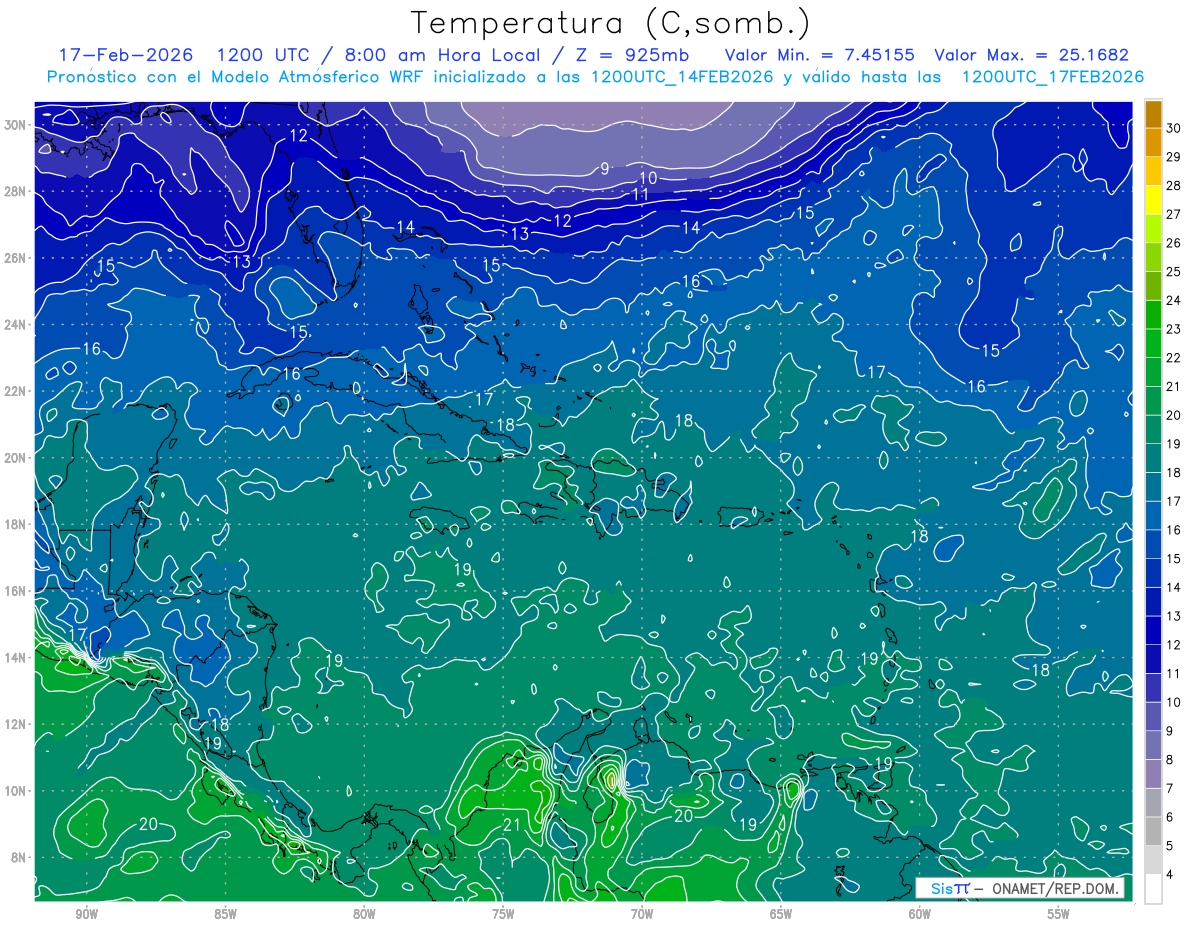Screen dimensions: 1200x927
Task: Click the '14N' latitude axis label
Action: (17, 658)
